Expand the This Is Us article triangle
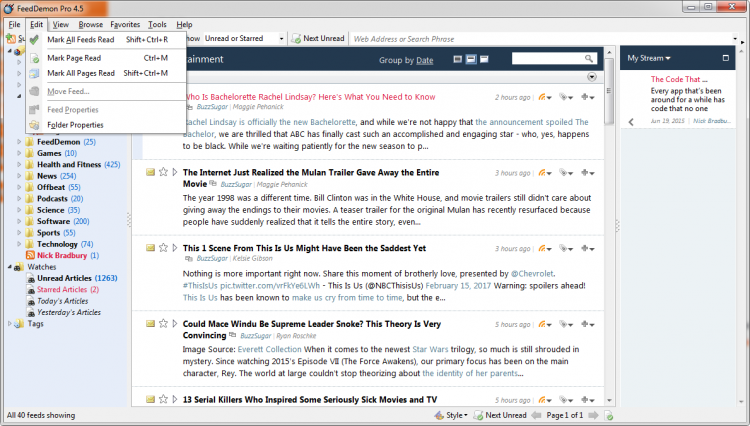Viewport: 750px width, 426px height. coord(175,248)
